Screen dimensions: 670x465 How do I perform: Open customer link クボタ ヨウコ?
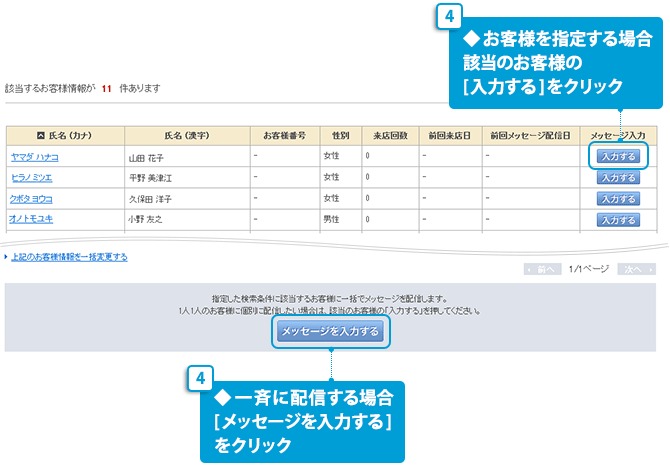[x=31, y=199]
